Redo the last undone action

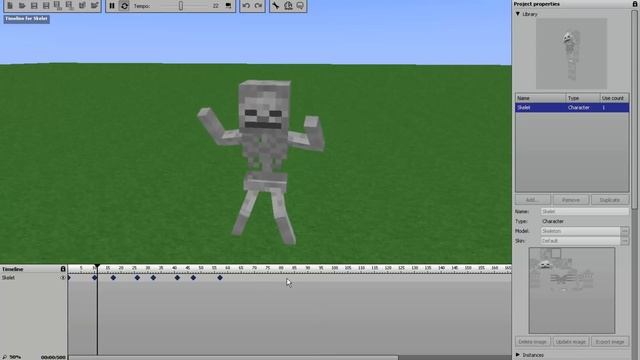pos(258,6)
